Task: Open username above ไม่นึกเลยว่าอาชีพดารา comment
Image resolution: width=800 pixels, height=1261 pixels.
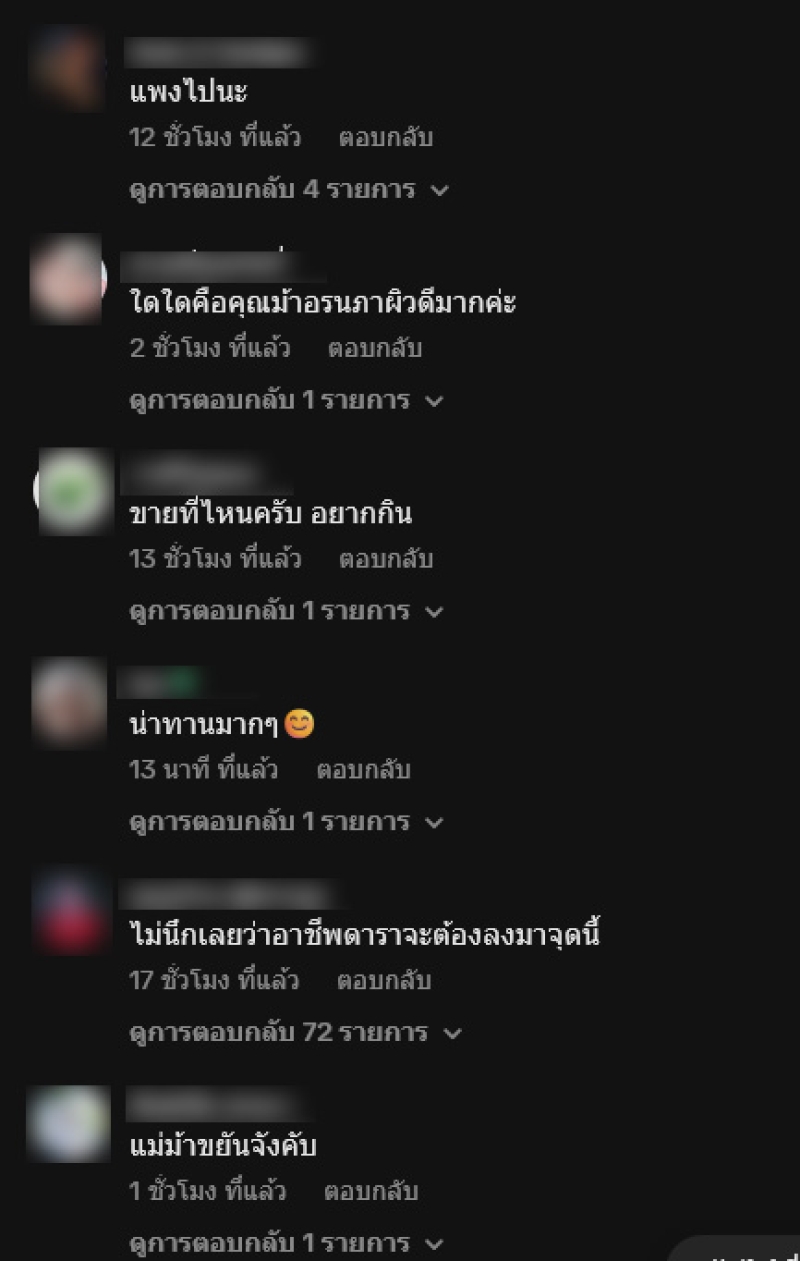Action: click(x=232, y=894)
